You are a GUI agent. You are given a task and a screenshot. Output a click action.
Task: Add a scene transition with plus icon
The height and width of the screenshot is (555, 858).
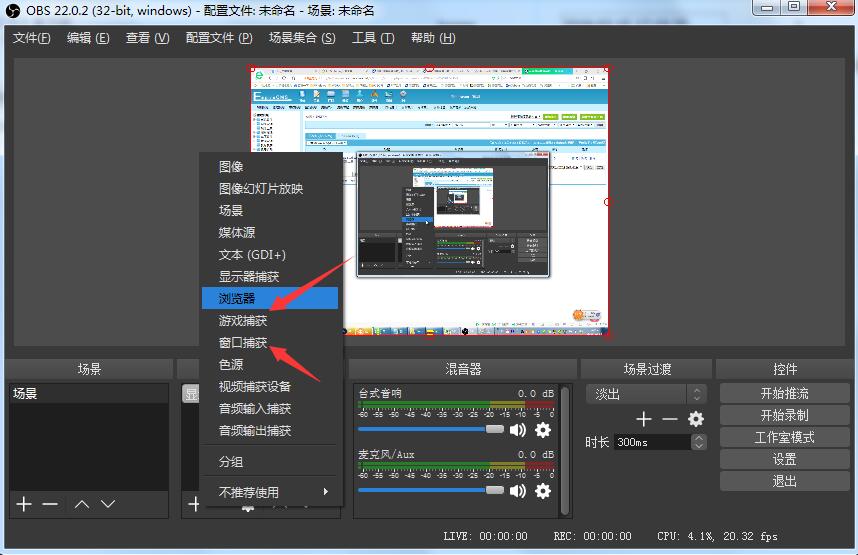pyautogui.click(x=644, y=419)
